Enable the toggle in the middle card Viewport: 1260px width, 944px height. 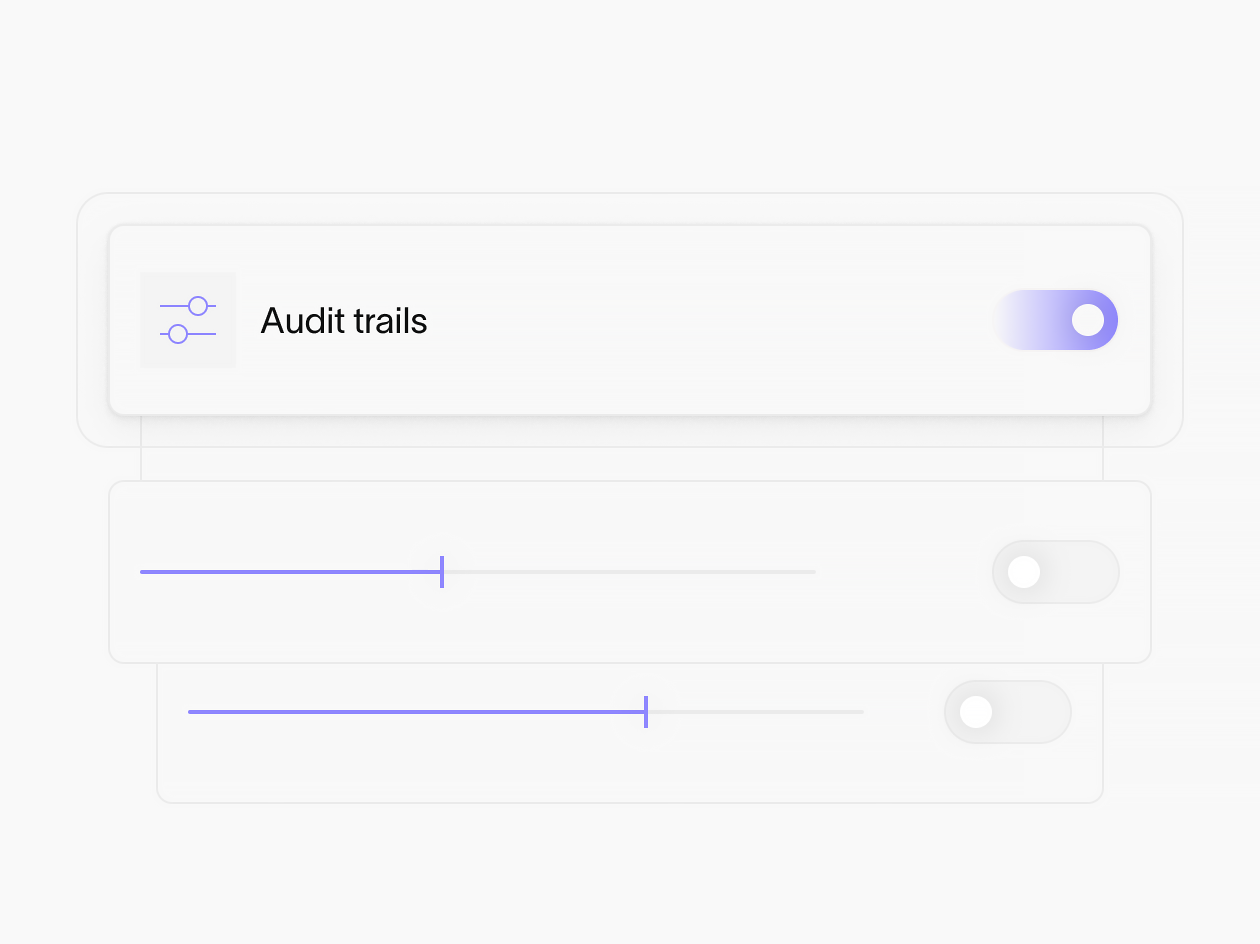[x=1056, y=572]
